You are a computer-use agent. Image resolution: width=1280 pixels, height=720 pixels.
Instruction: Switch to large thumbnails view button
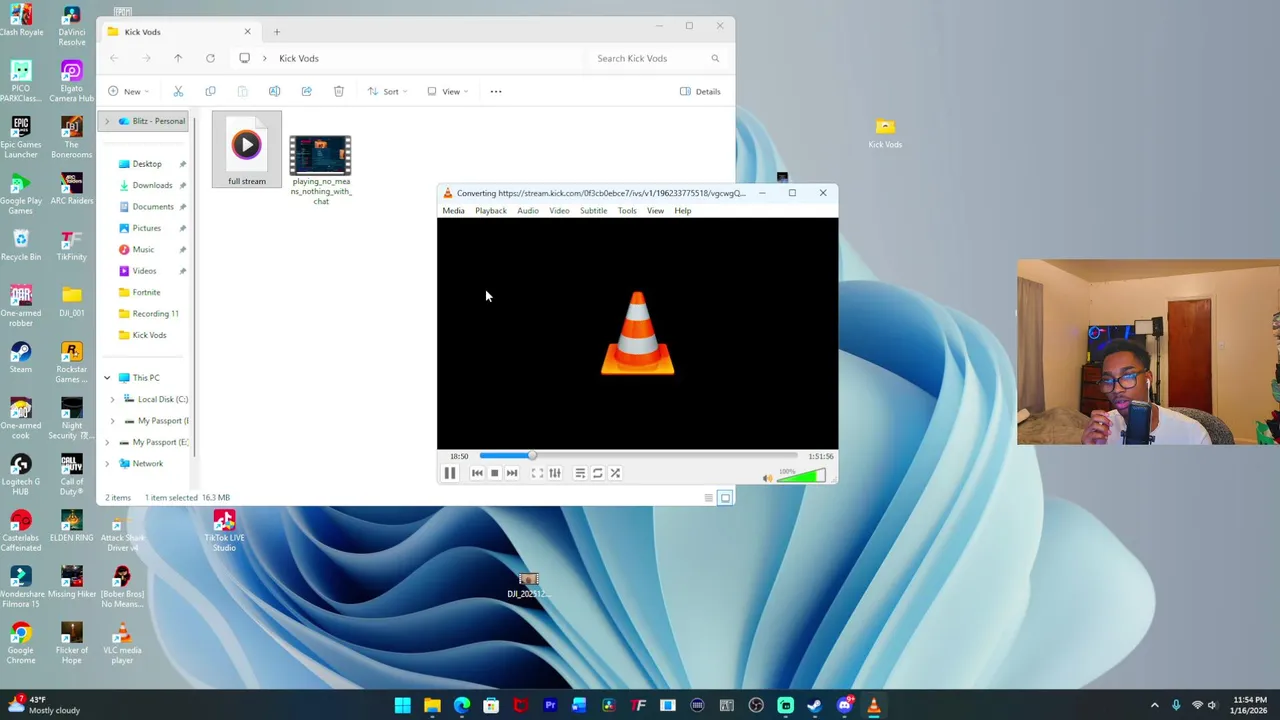point(726,498)
